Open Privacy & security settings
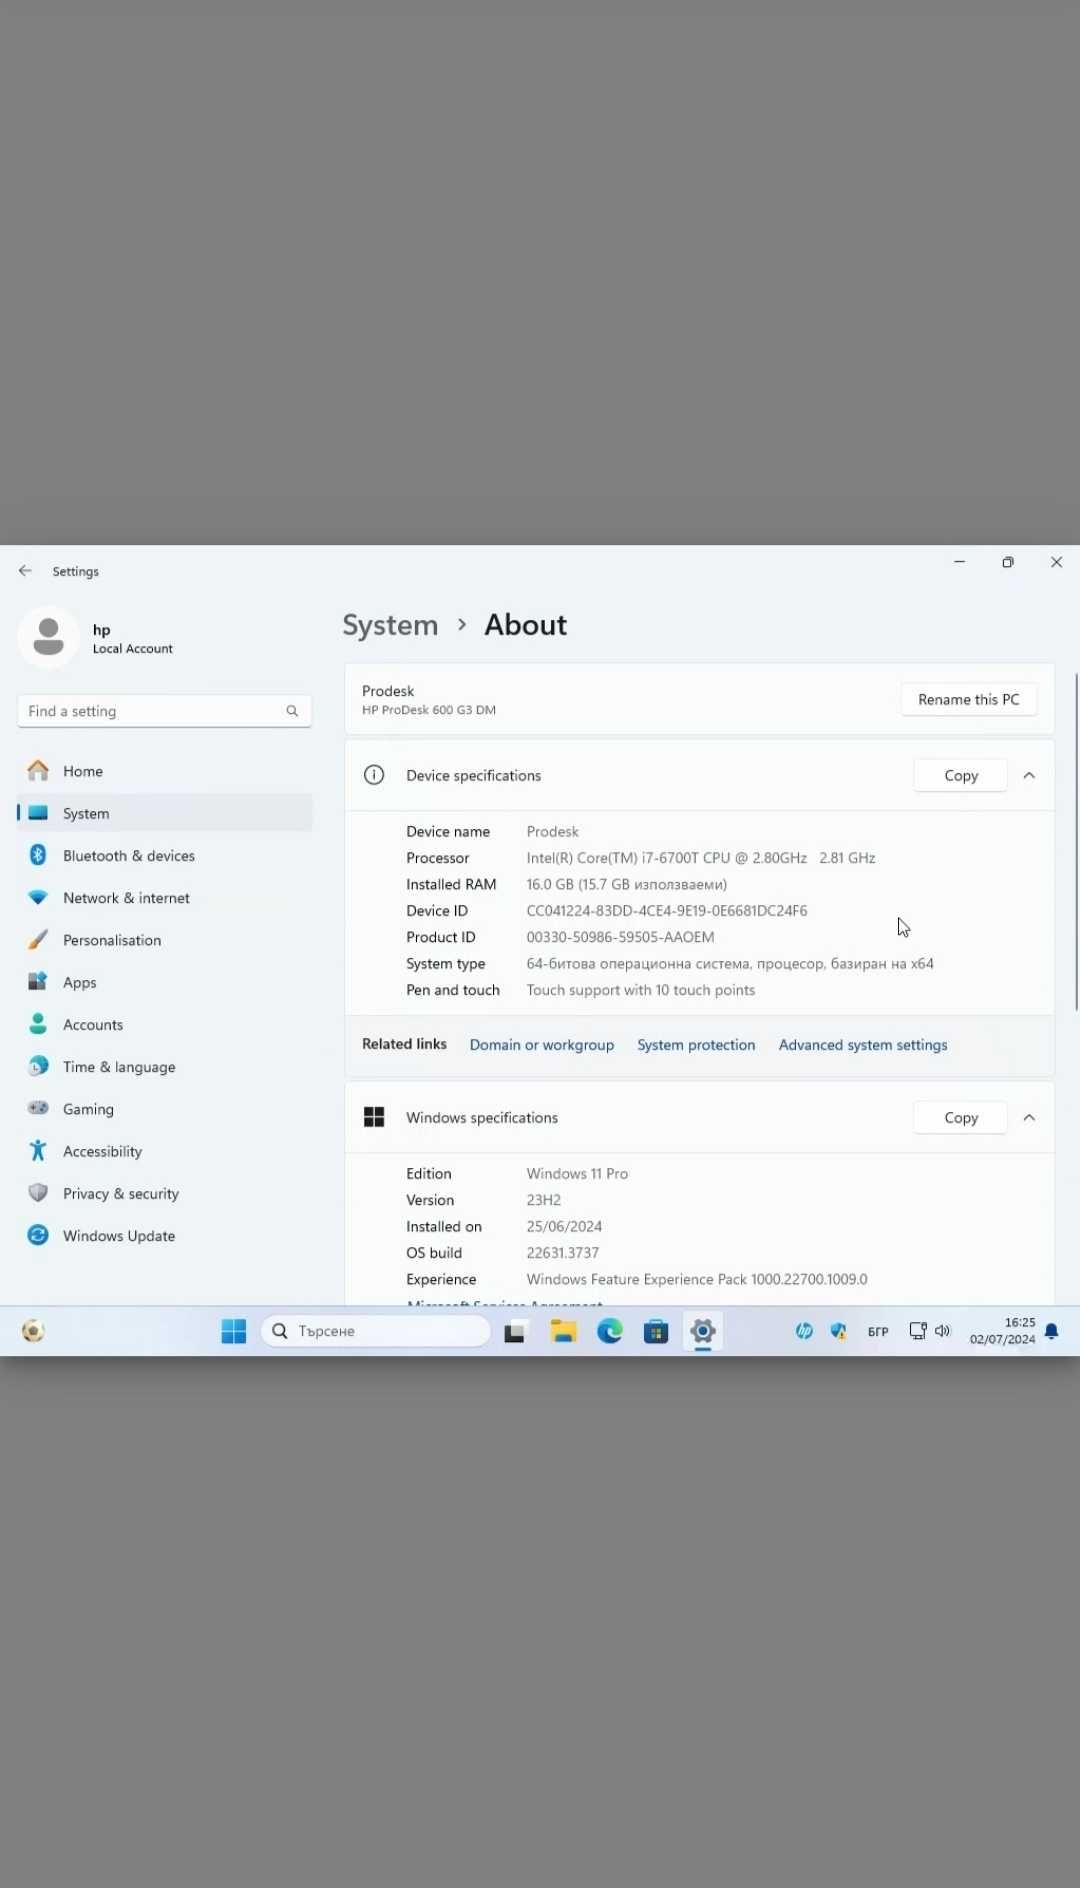This screenshot has height=1888, width=1080. pyautogui.click(x=165, y=1194)
